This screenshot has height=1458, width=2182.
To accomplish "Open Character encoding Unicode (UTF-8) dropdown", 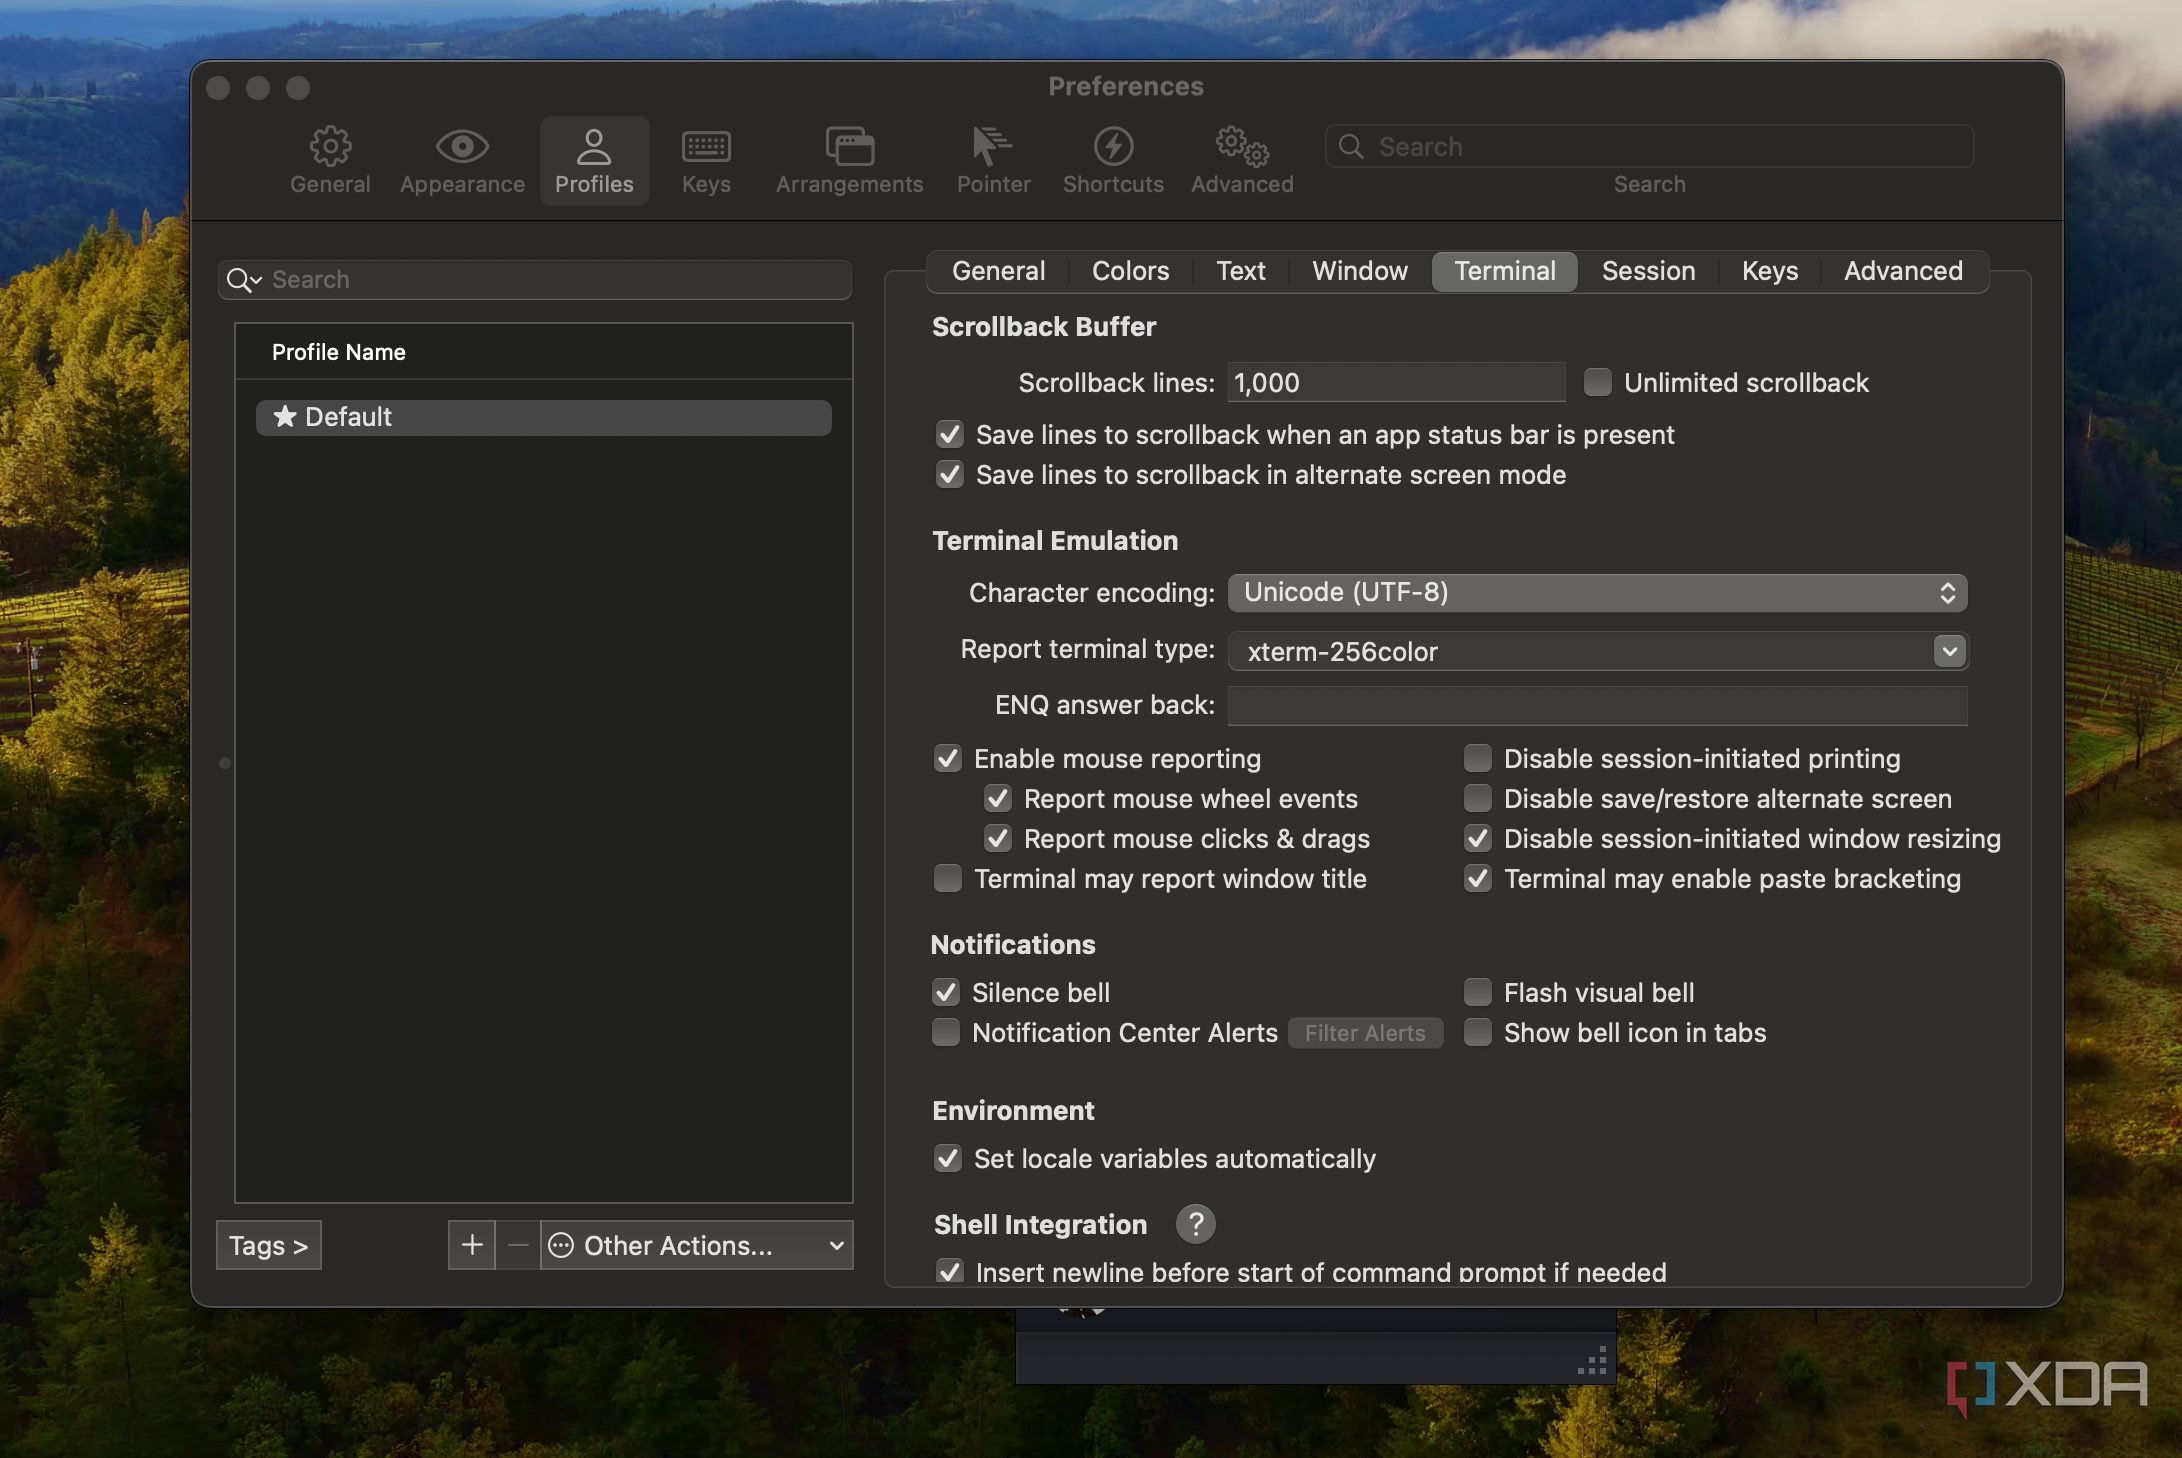I will click(1597, 592).
